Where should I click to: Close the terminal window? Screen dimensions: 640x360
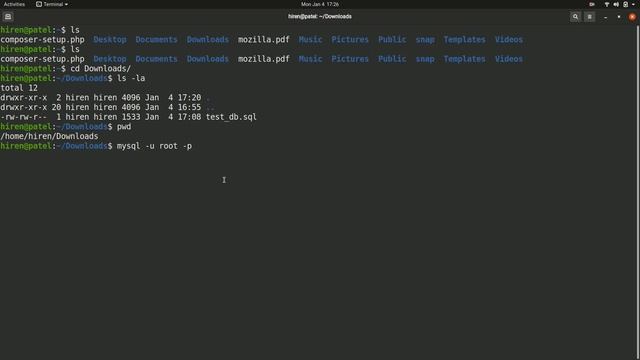point(632,17)
